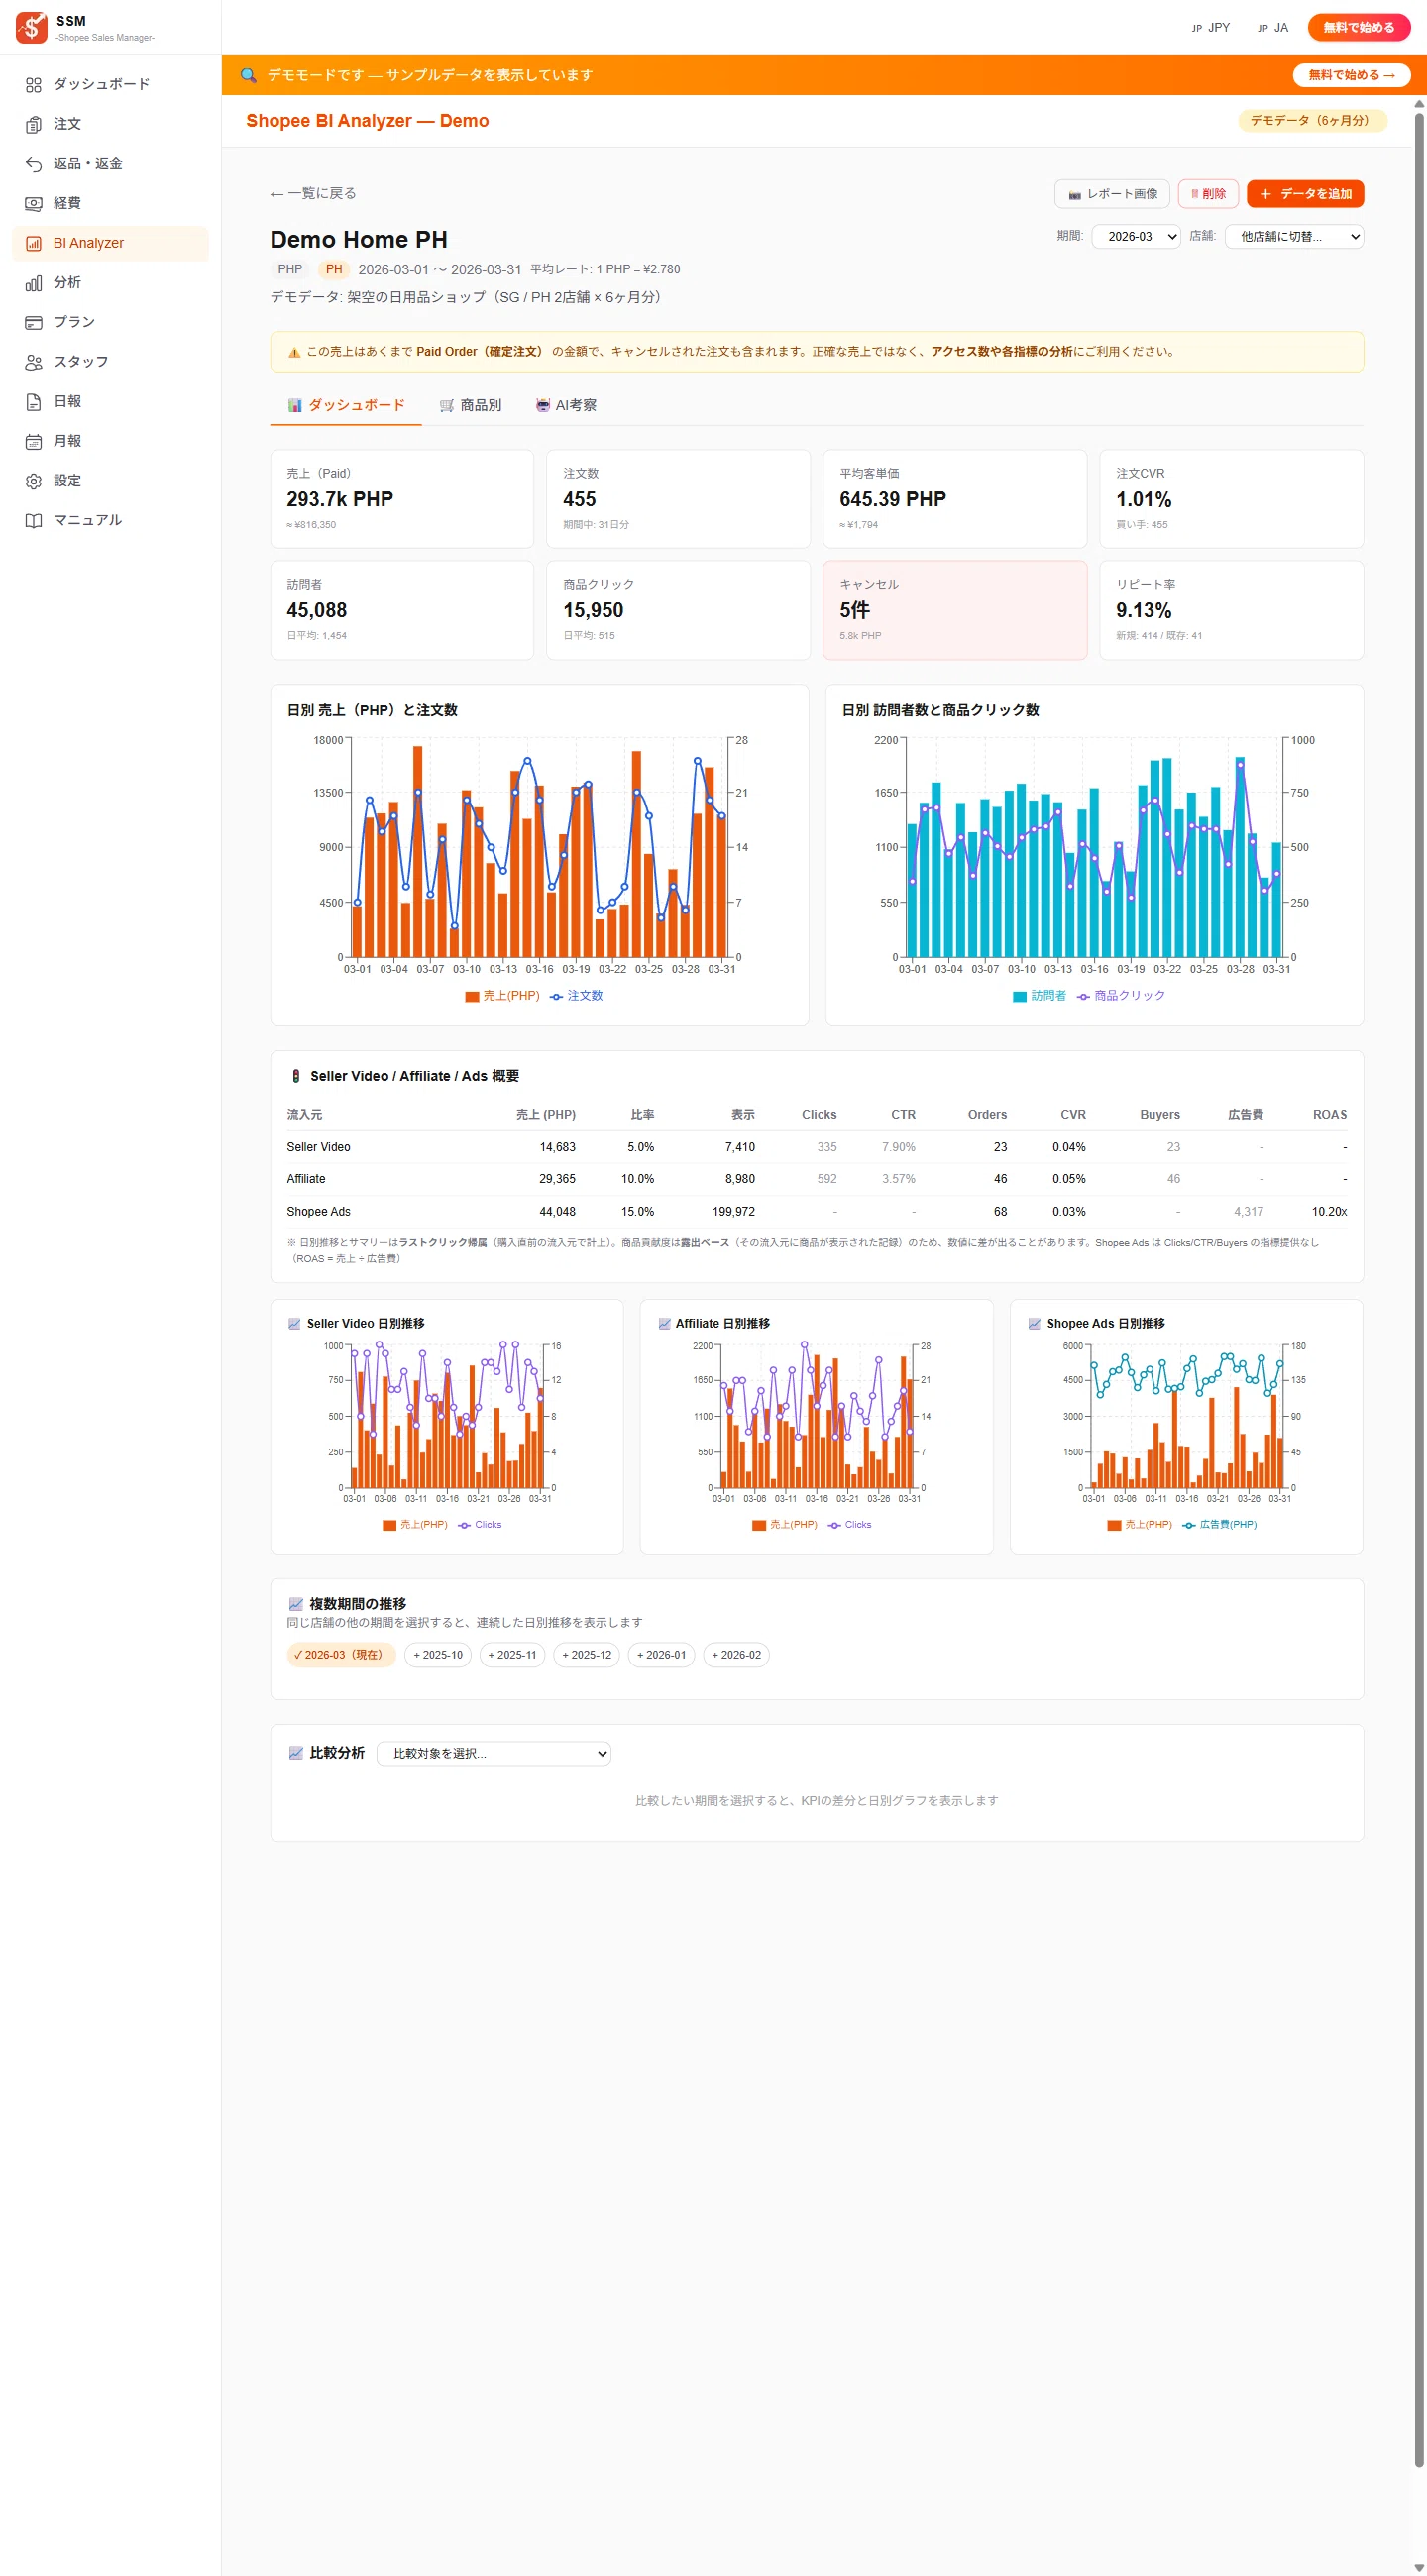Click the ROAS value 10.20x

point(1329,1212)
